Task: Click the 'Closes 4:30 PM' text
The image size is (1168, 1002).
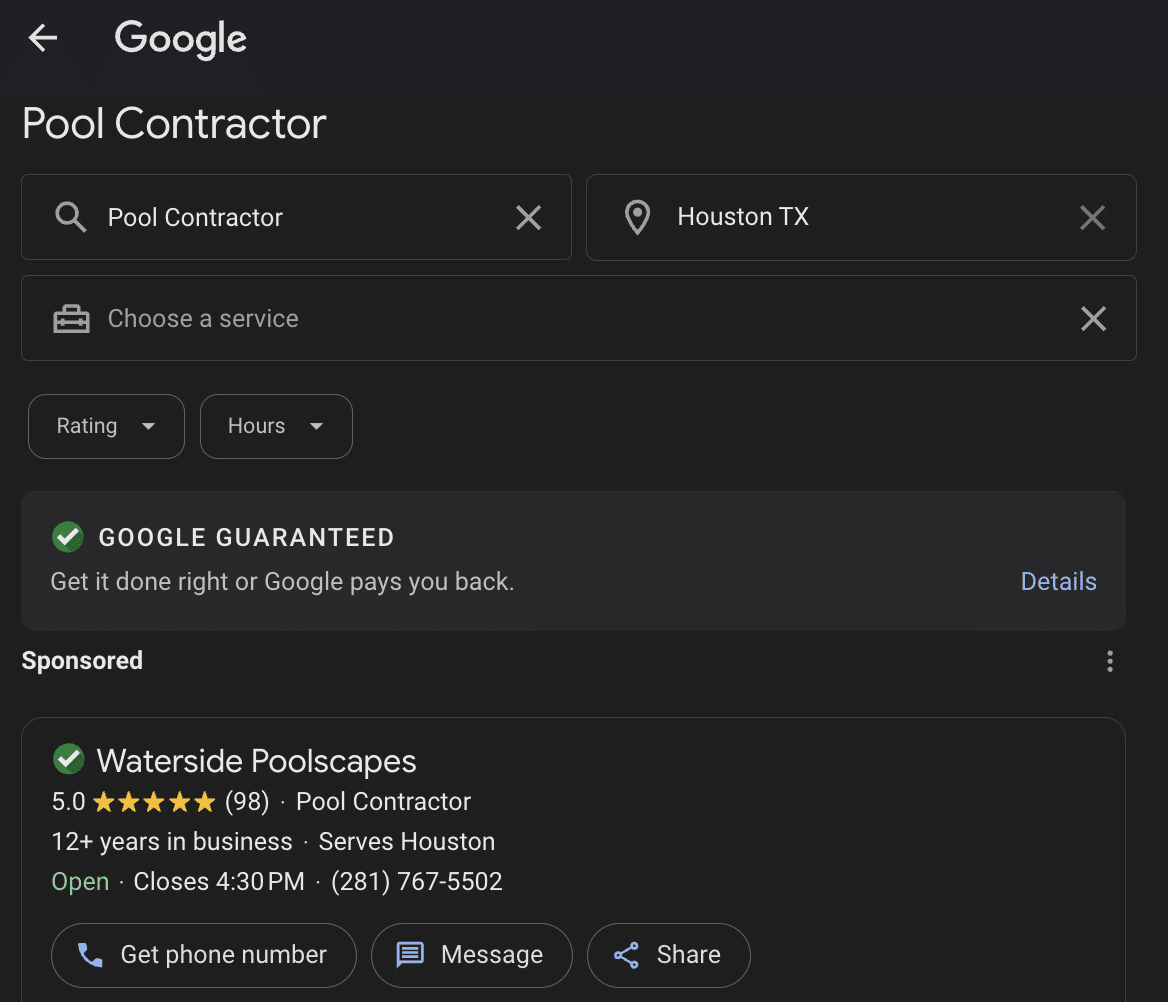Action: coord(219,881)
